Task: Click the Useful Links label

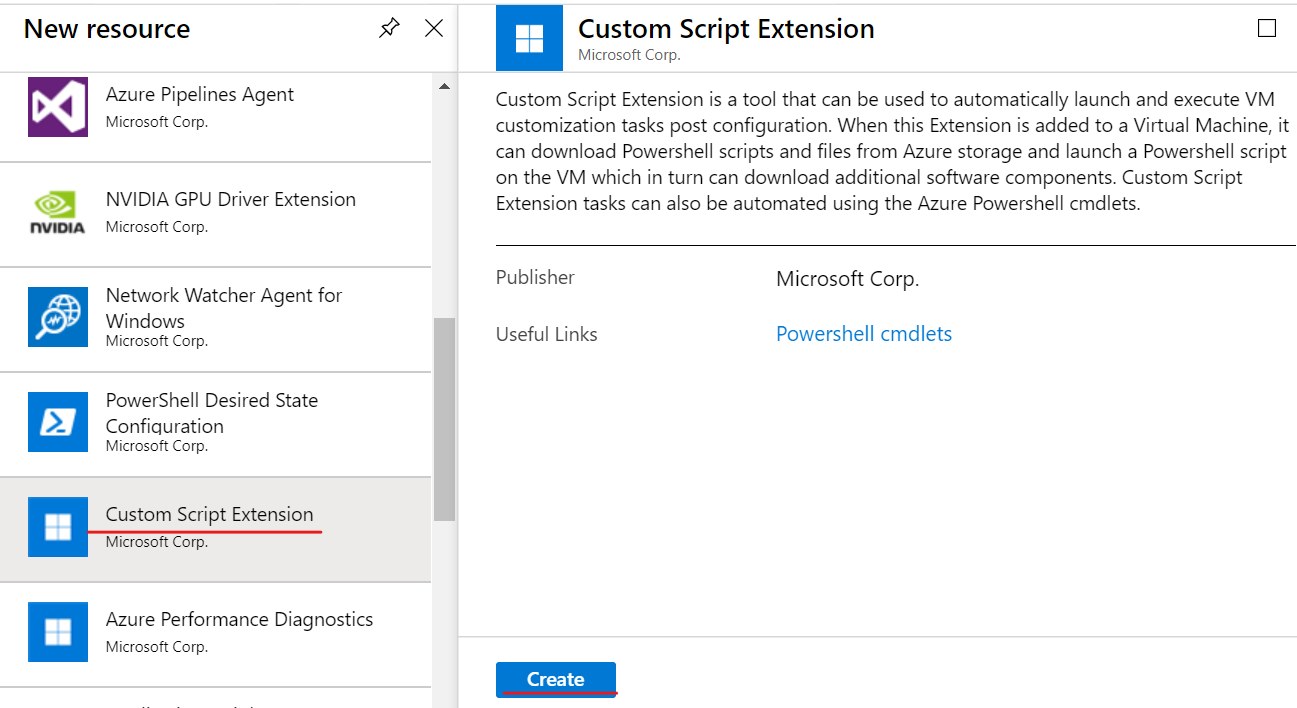Action: pos(547,334)
